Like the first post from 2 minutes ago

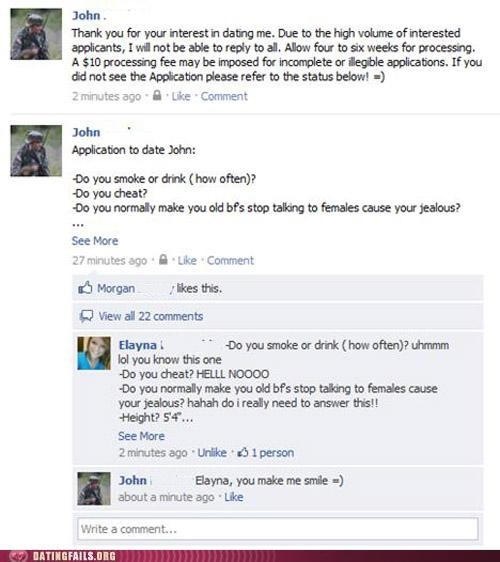[181, 96]
